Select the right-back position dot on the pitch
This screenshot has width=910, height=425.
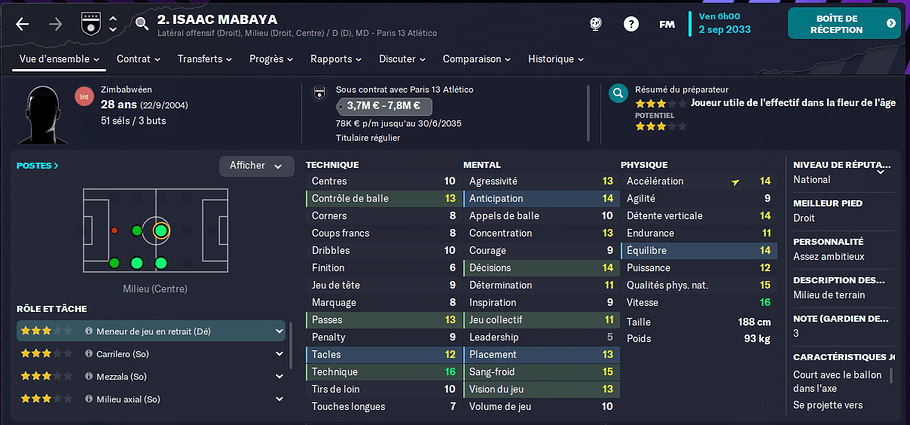pos(114,263)
